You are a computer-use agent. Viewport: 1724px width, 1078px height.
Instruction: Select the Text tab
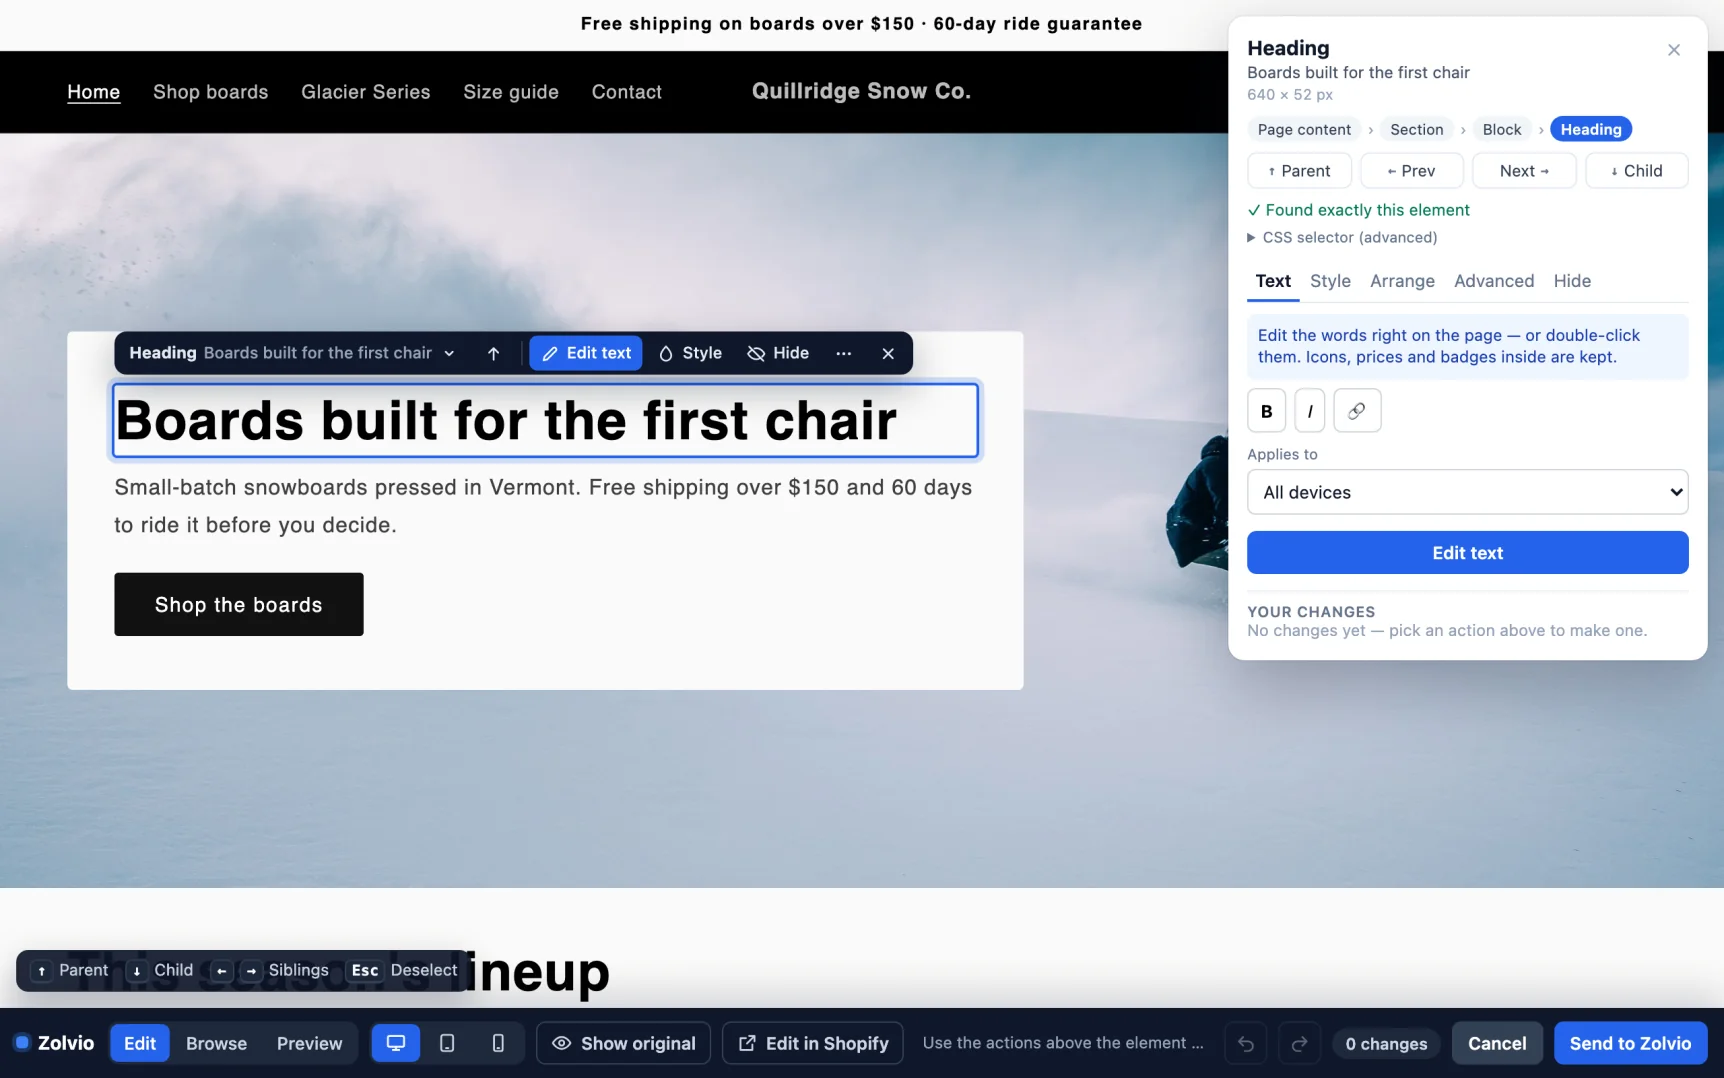pyautogui.click(x=1273, y=281)
